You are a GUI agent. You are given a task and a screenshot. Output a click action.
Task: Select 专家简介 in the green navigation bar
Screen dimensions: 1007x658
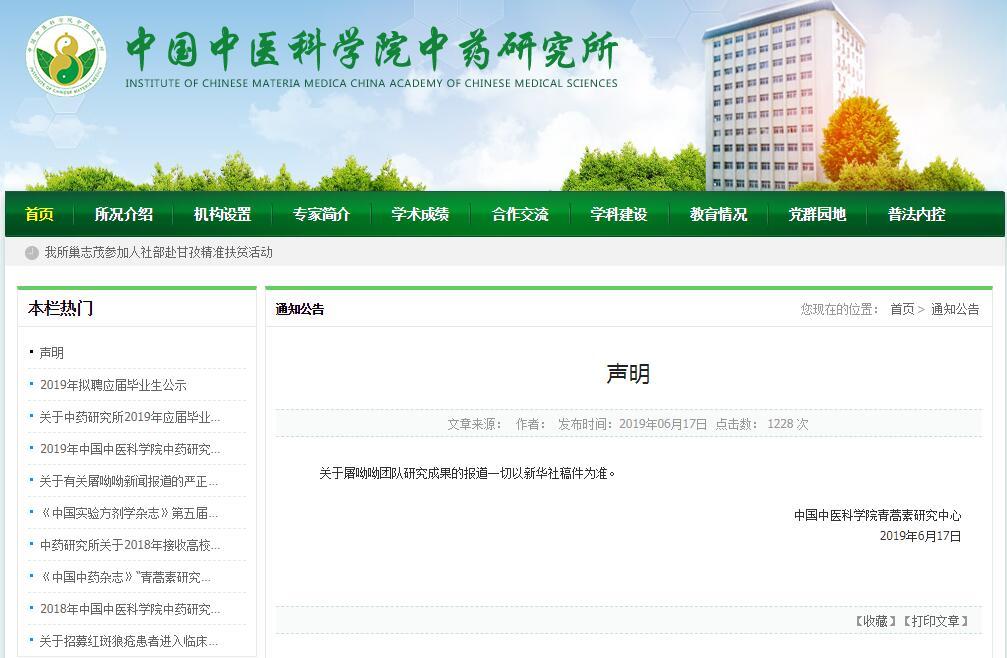tap(321, 214)
